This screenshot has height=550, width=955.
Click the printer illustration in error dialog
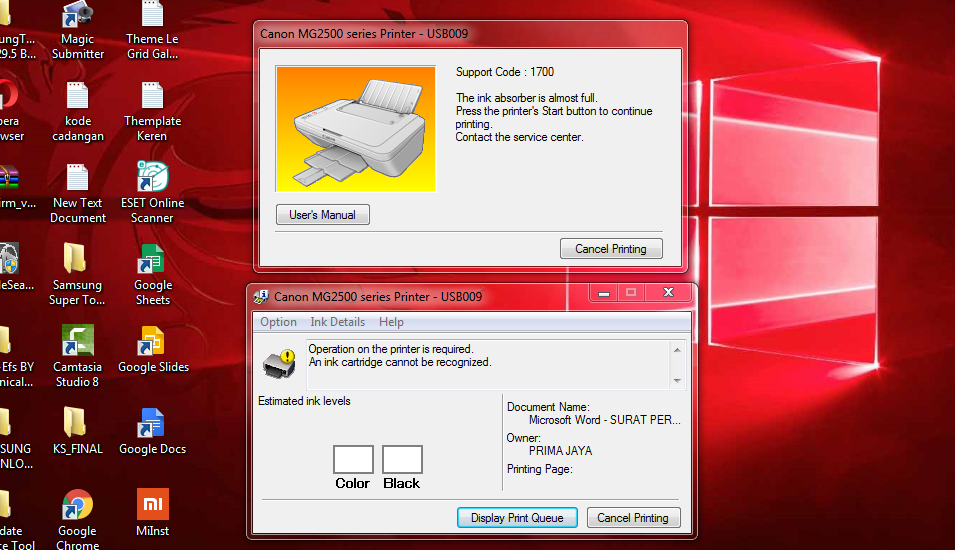356,129
